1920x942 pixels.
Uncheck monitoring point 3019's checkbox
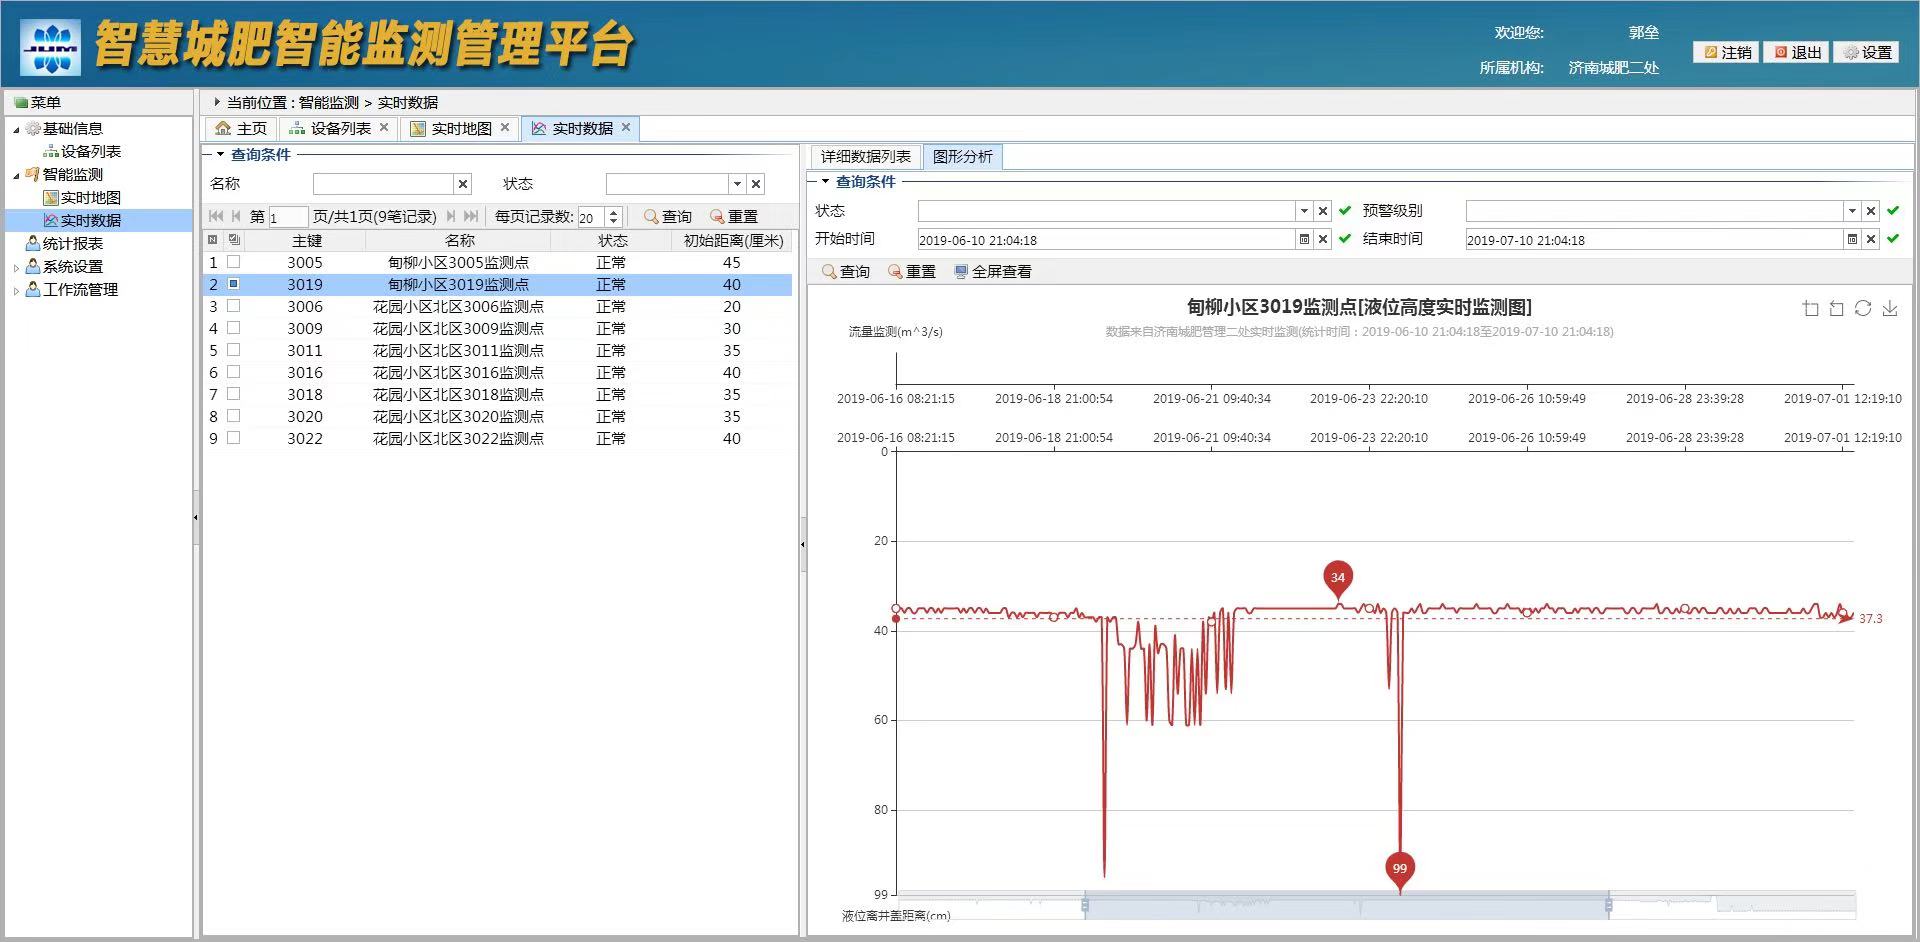click(234, 284)
